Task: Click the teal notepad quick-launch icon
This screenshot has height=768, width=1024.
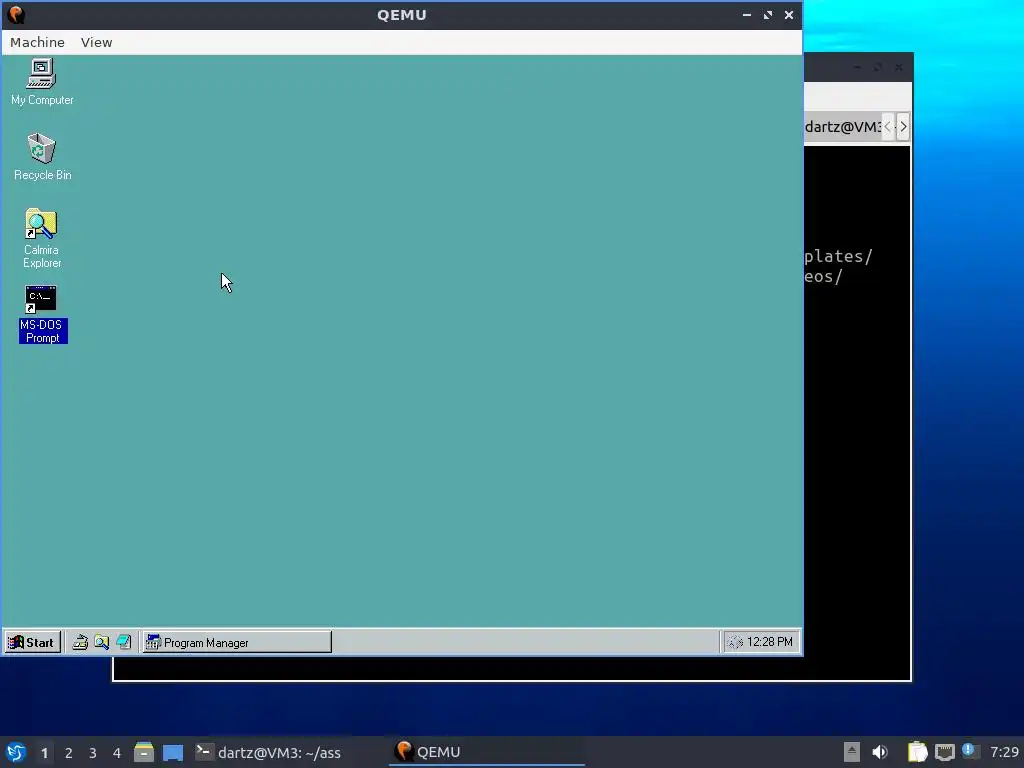Action: tap(123, 642)
